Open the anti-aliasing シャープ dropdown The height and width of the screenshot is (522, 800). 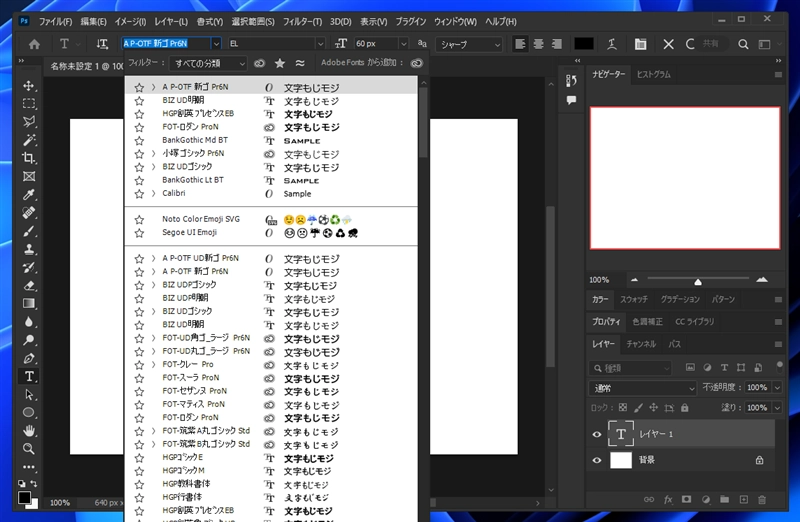(x=469, y=44)
